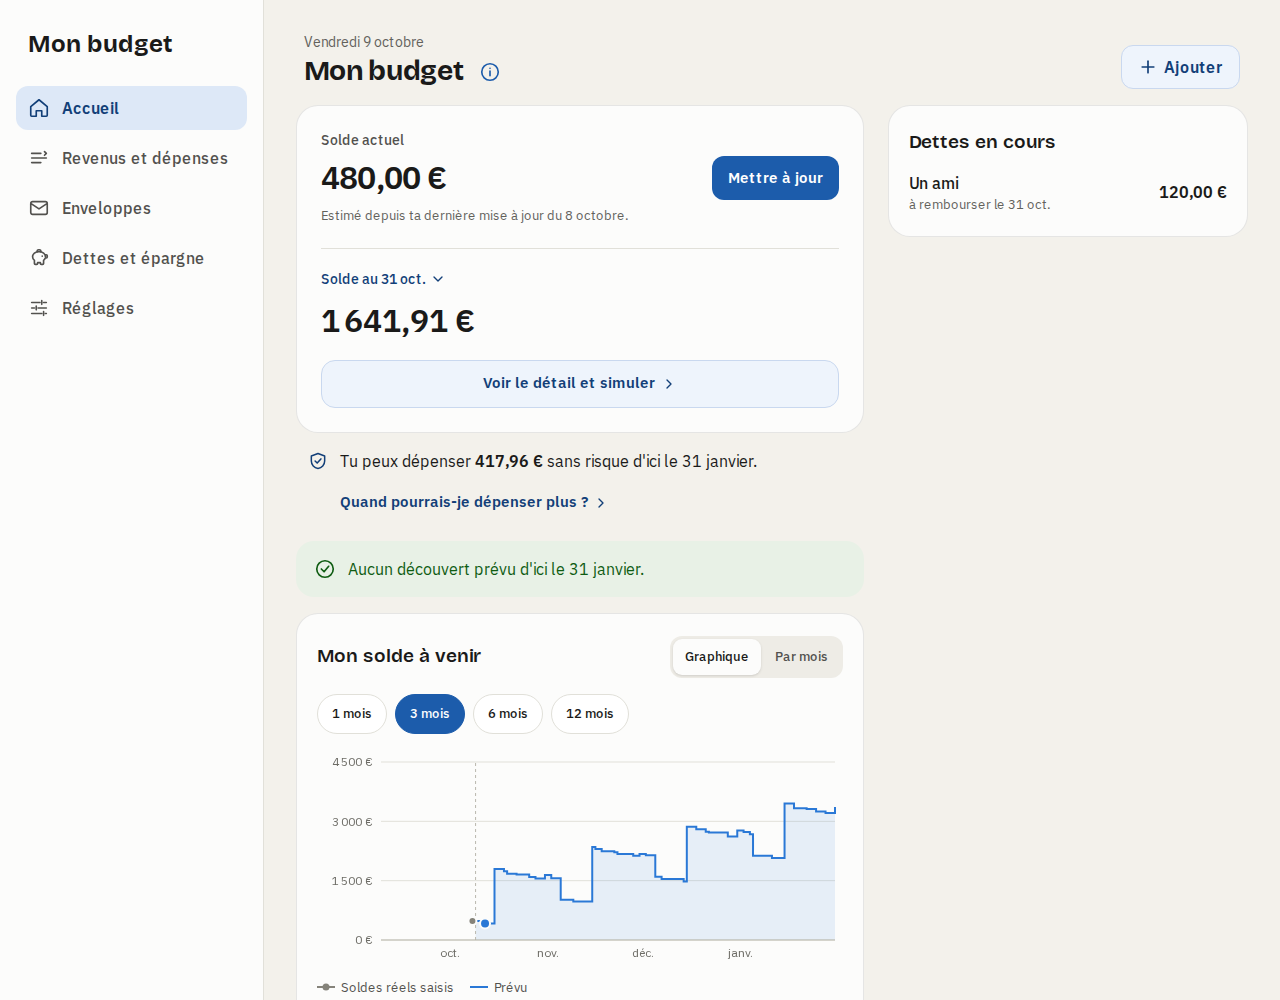Click the Dettes et épargne piggy bank icon

pos(39,258)
